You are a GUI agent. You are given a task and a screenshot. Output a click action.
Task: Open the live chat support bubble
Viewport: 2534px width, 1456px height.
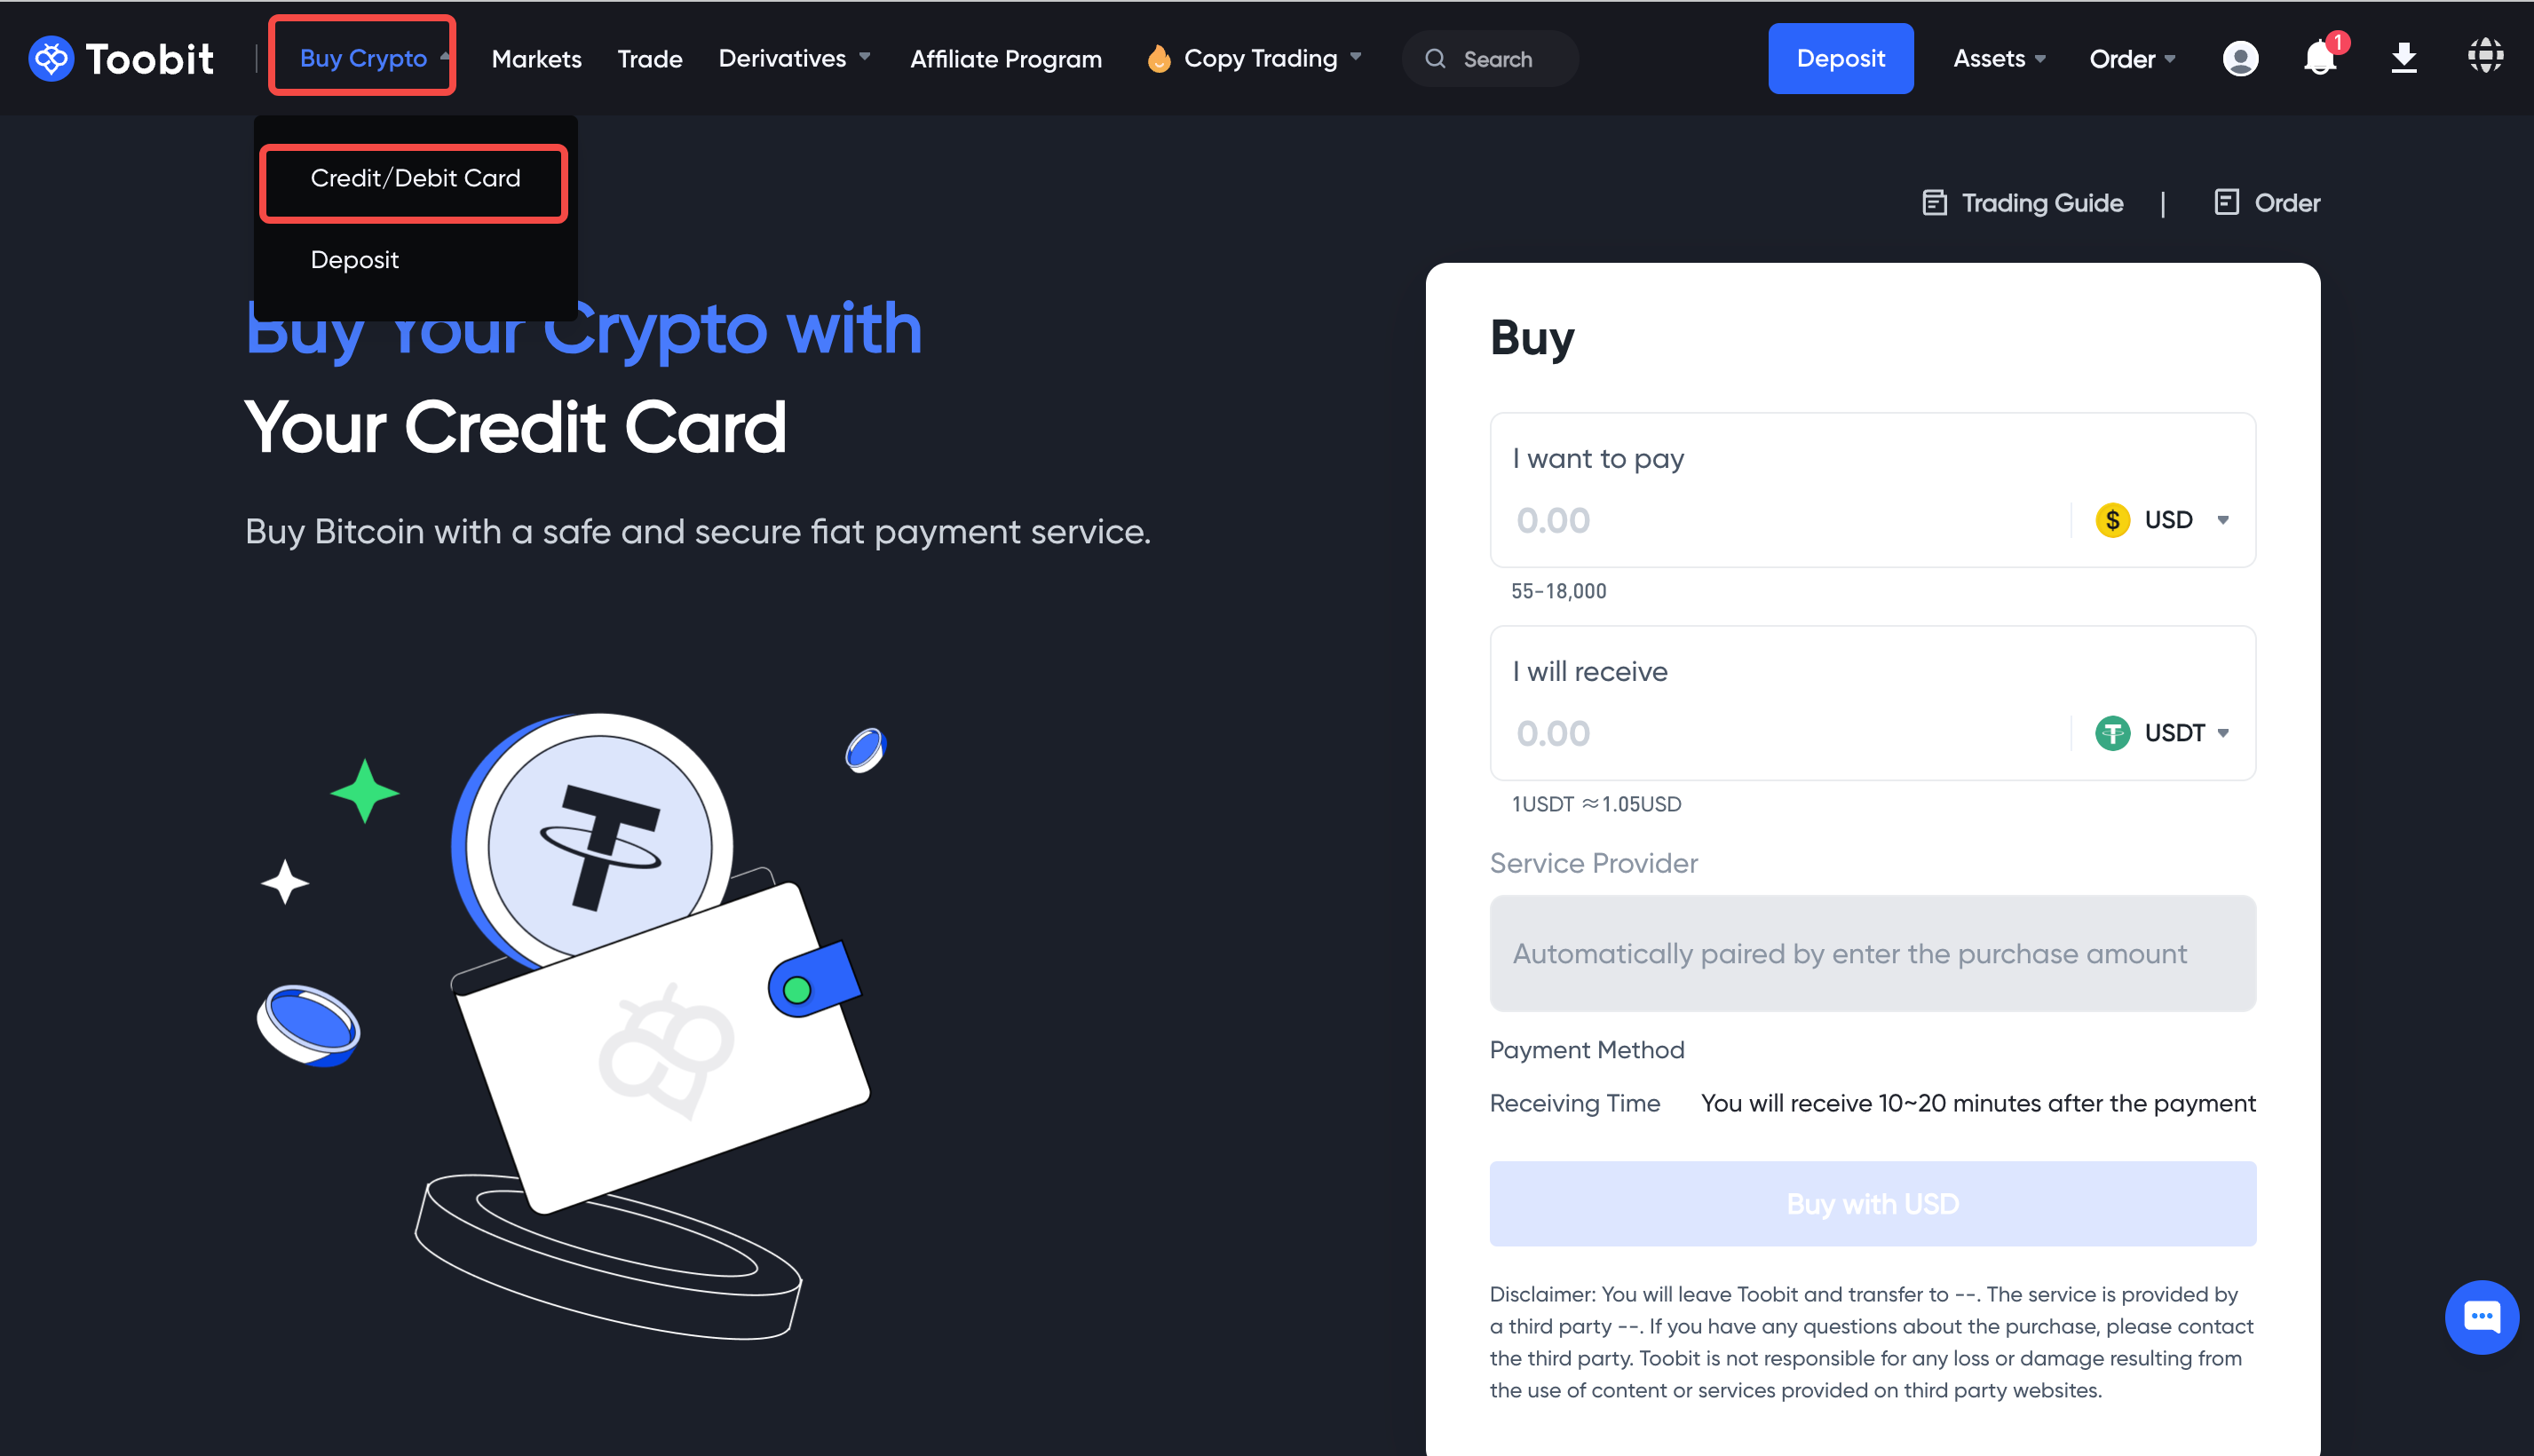point(2481,1317)
